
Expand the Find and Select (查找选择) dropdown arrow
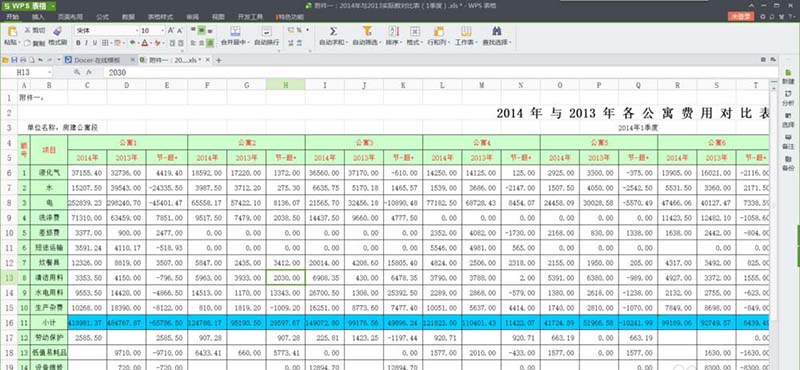tap(510, 42)
